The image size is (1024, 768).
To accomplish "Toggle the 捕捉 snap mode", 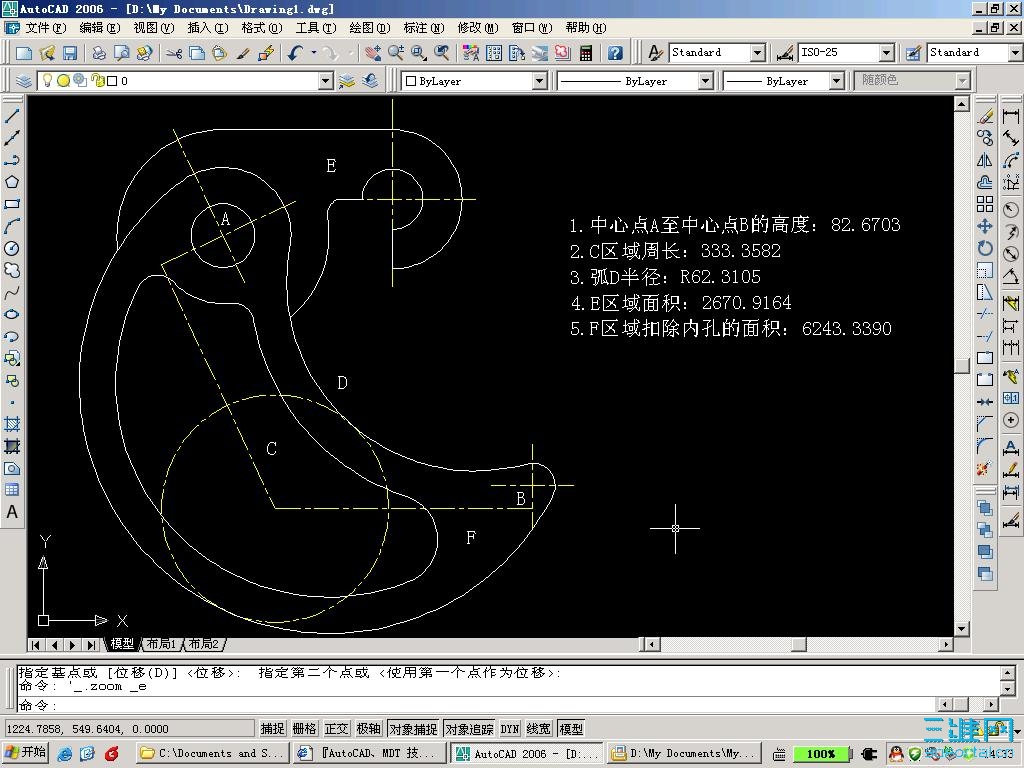I will tap(272, 729).
